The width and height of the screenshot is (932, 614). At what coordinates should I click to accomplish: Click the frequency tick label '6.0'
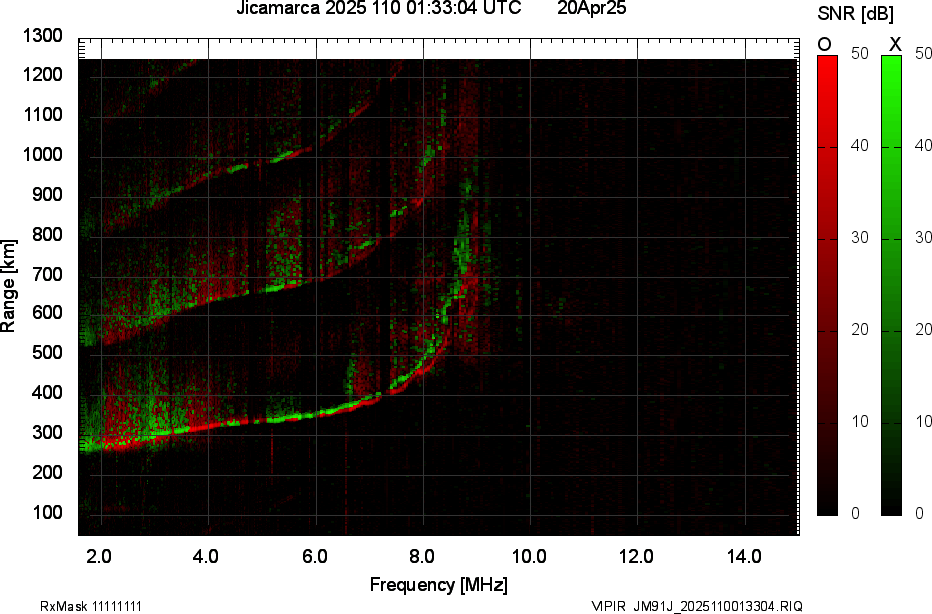(314, 556)
